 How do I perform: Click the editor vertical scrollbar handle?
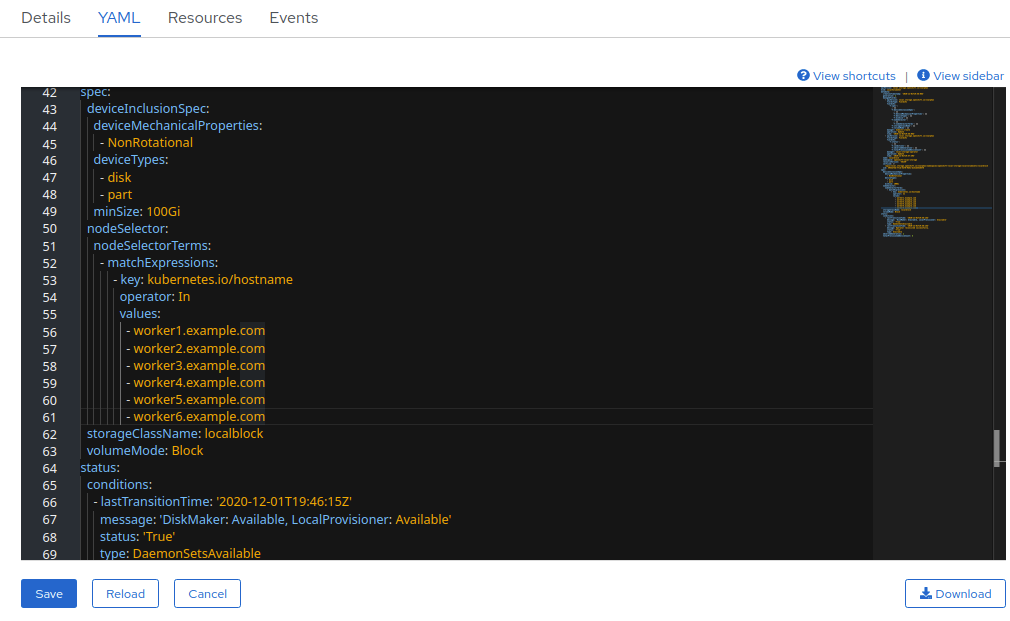[x=997, y=448]
